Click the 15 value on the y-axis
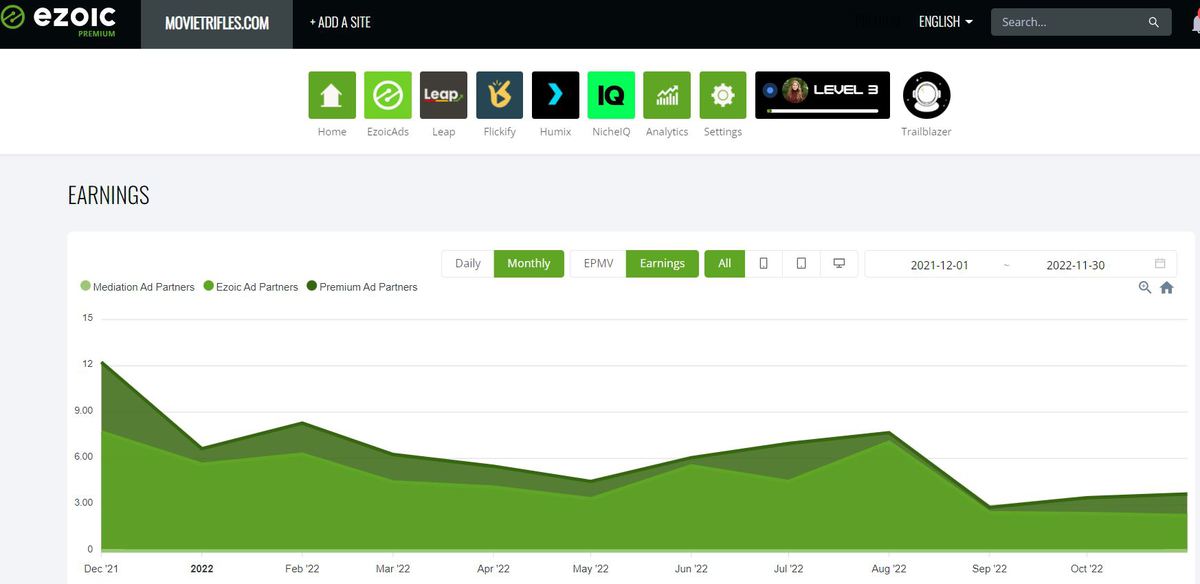This screenshot has height=584, width=1200. click(88, 318)
